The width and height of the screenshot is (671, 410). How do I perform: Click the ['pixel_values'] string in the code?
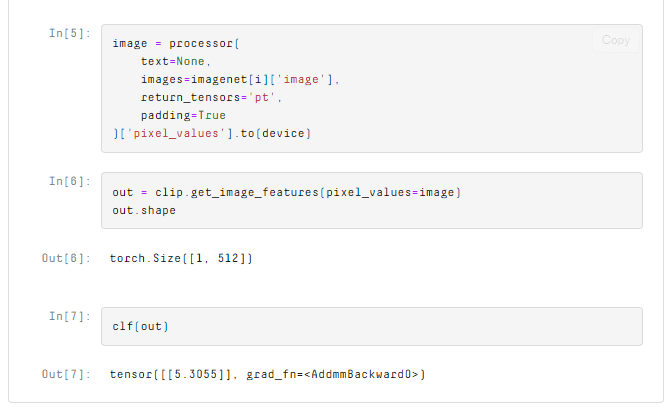click(x=178, y=134)
